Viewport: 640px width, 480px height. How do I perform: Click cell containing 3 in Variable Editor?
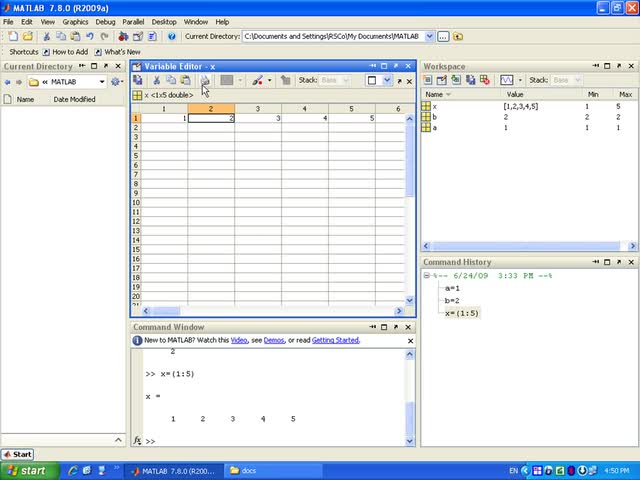(258, 118)
